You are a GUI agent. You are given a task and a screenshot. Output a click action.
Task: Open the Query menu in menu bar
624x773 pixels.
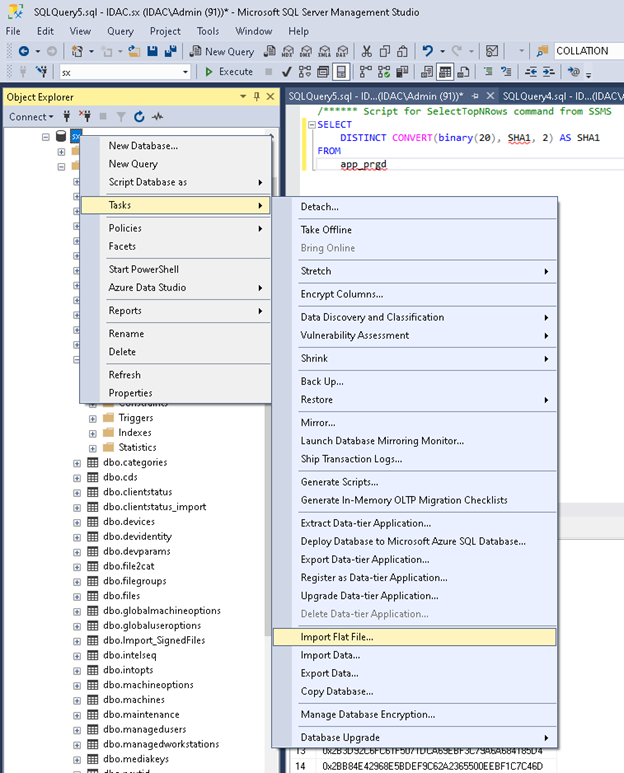tap(120, 31)
